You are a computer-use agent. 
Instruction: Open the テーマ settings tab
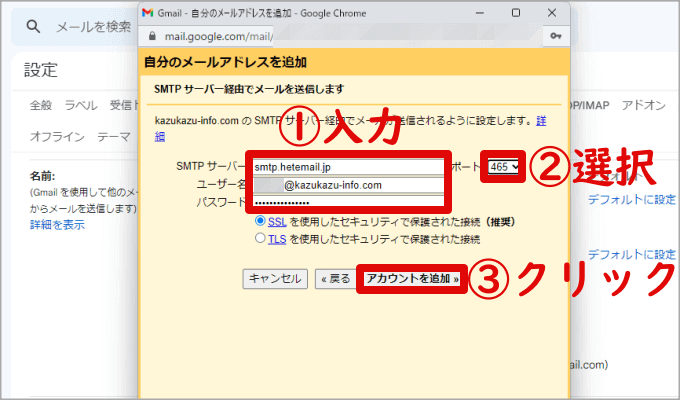114,137
